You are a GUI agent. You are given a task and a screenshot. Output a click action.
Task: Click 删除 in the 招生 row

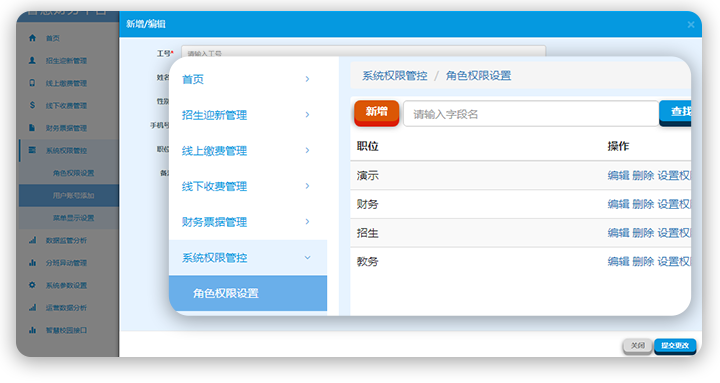[643, 233]
